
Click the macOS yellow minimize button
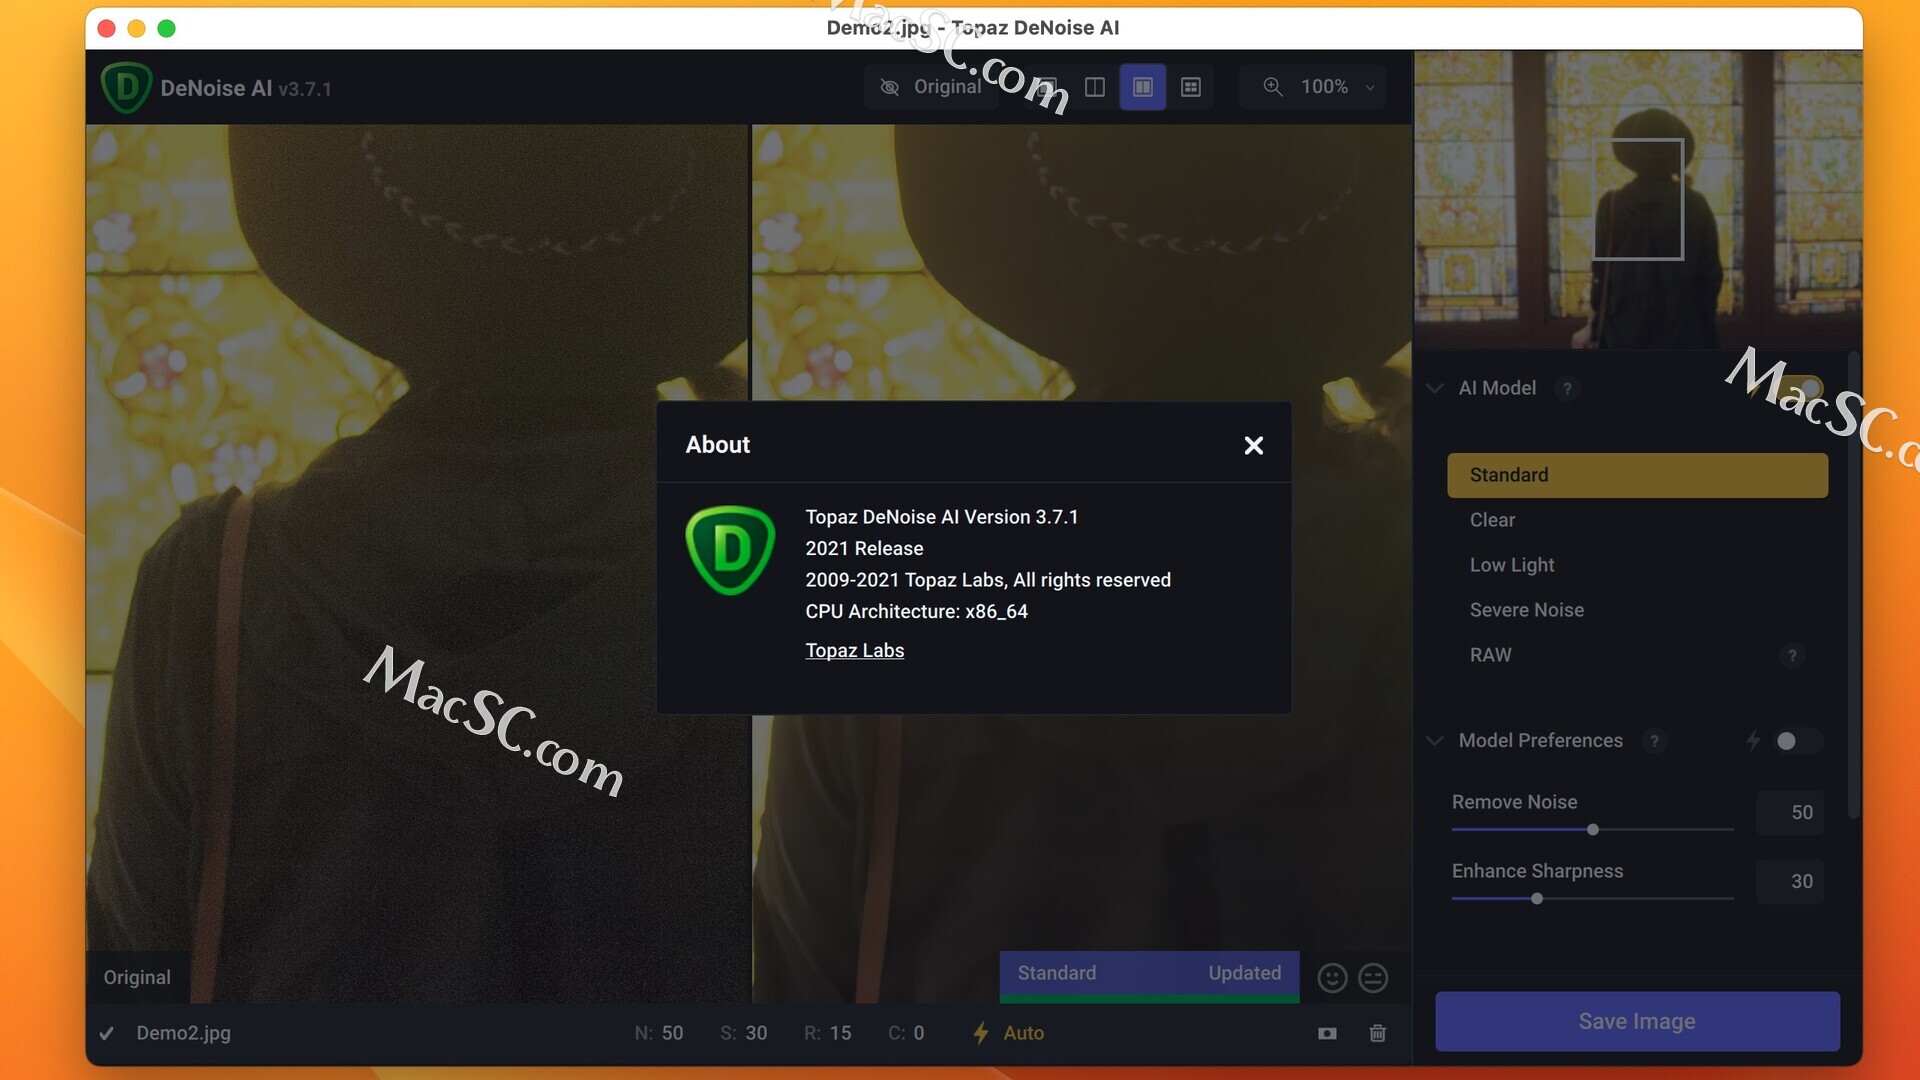(x=137, y=28)
